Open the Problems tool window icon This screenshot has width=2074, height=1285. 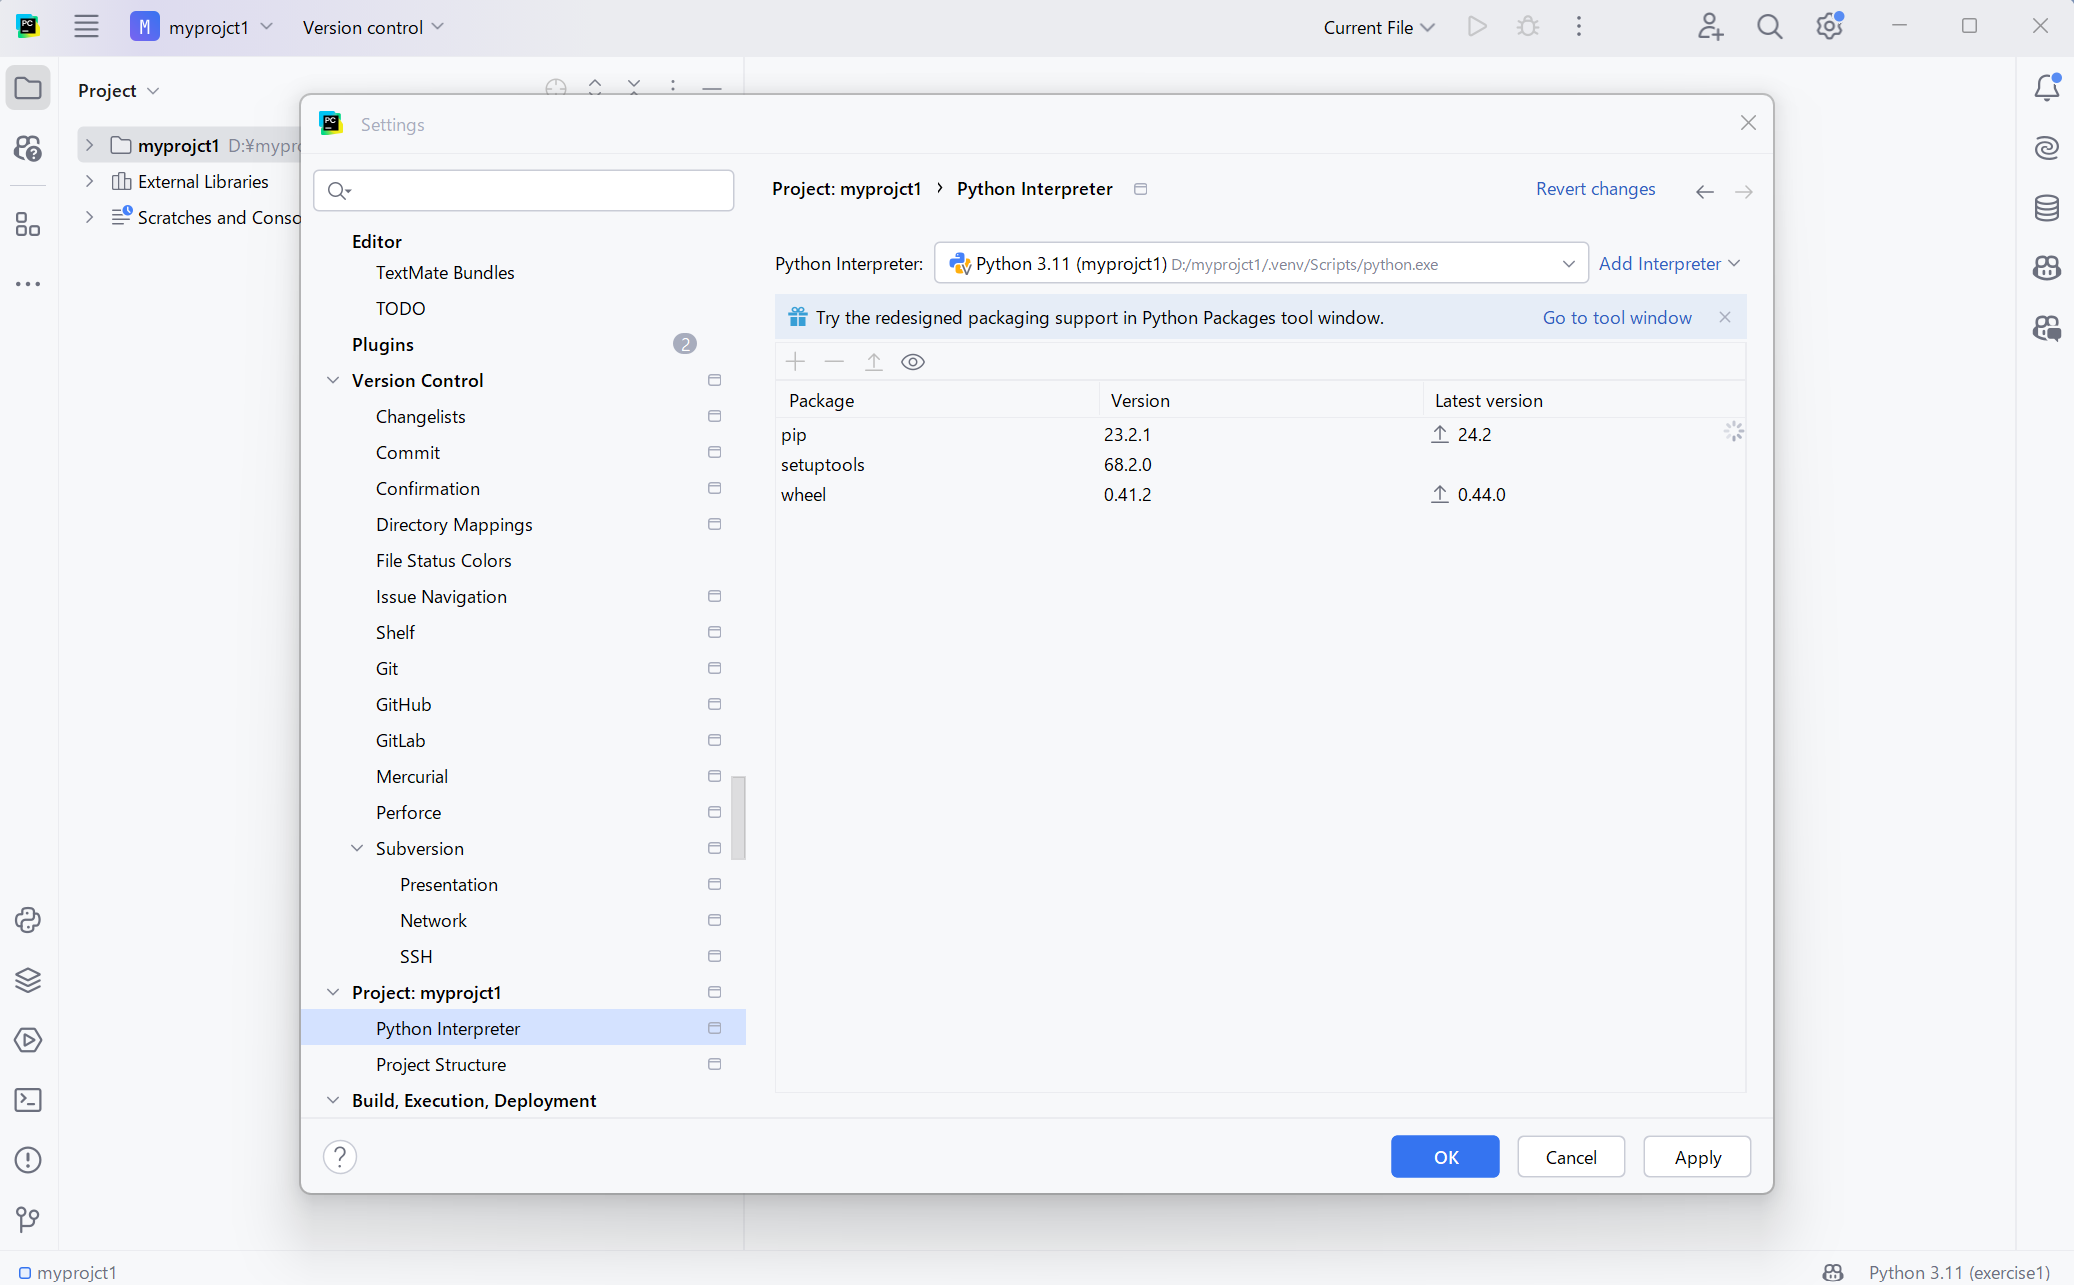click(28, 1160)
